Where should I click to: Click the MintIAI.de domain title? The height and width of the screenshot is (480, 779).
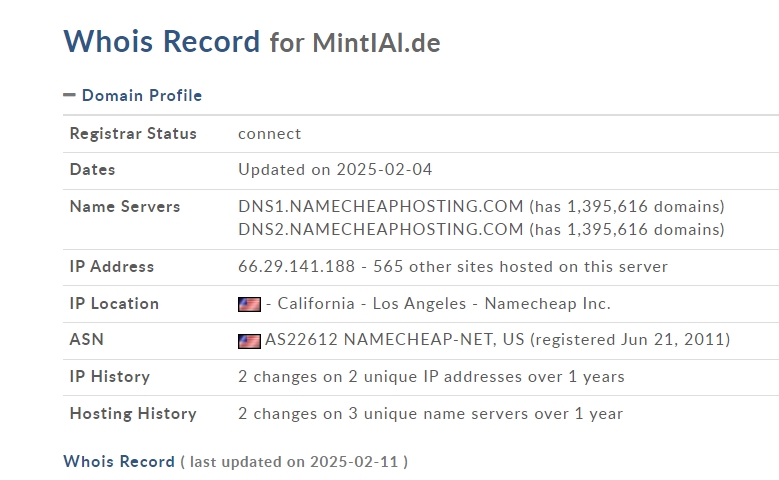coord(376,43)
